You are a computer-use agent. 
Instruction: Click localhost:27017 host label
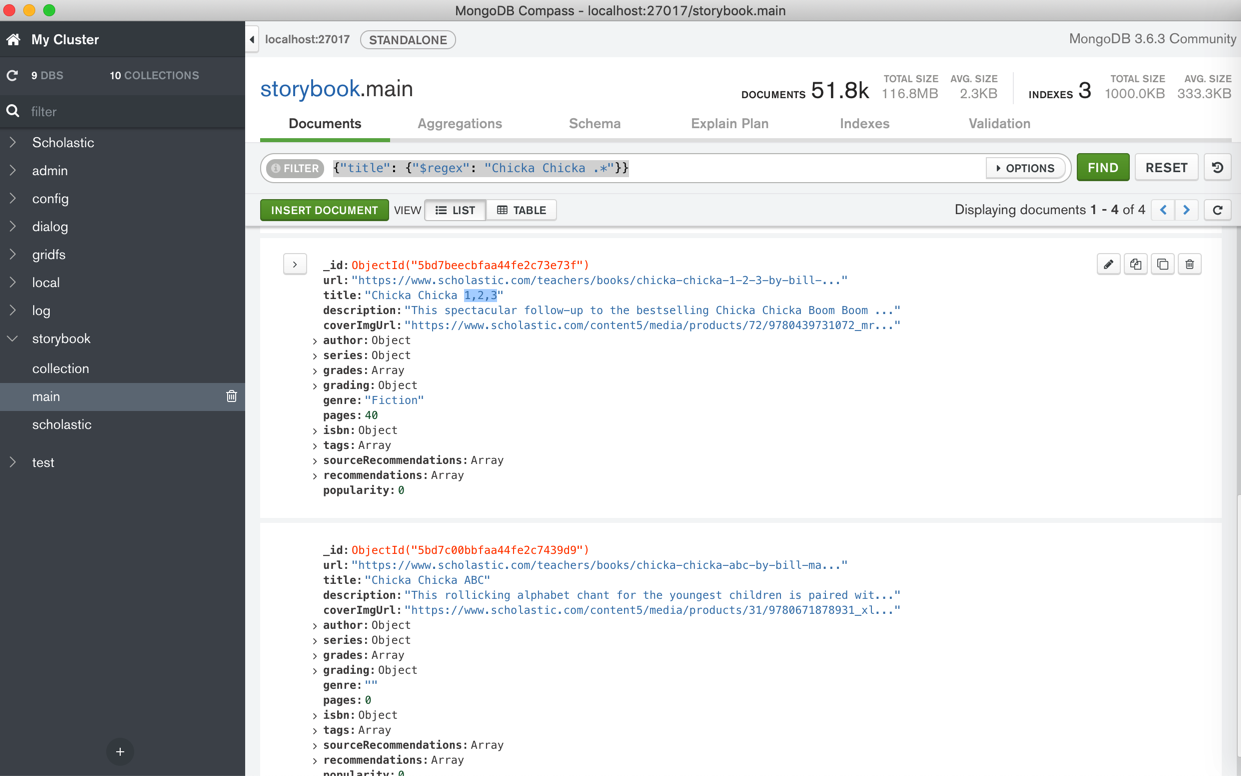pos(307,40)
